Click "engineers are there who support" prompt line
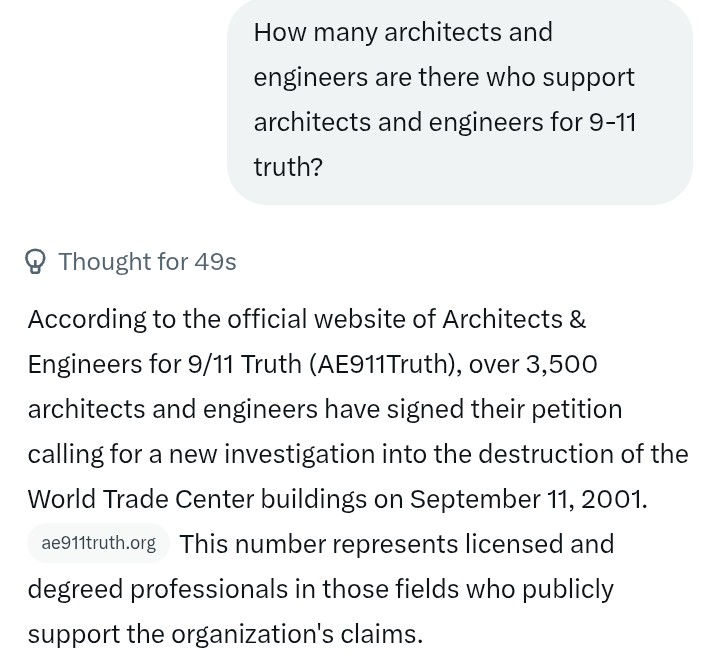Viewport: 720px width, 656px height. 444,77
